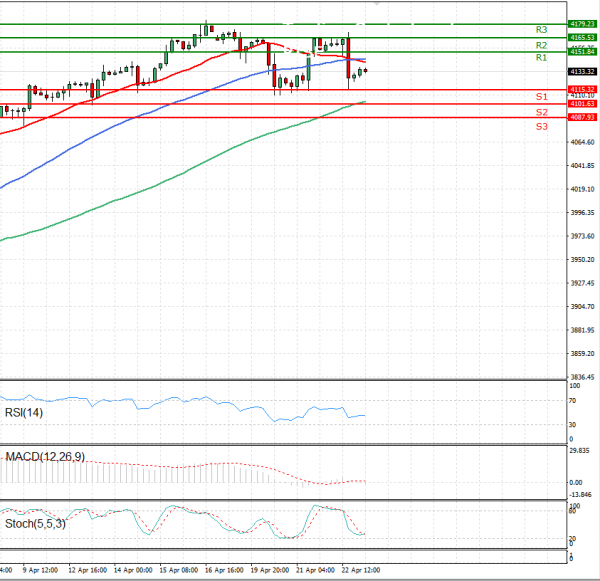Click the S3 support label
Screen dimensions: 600x581
click(541, 126)
